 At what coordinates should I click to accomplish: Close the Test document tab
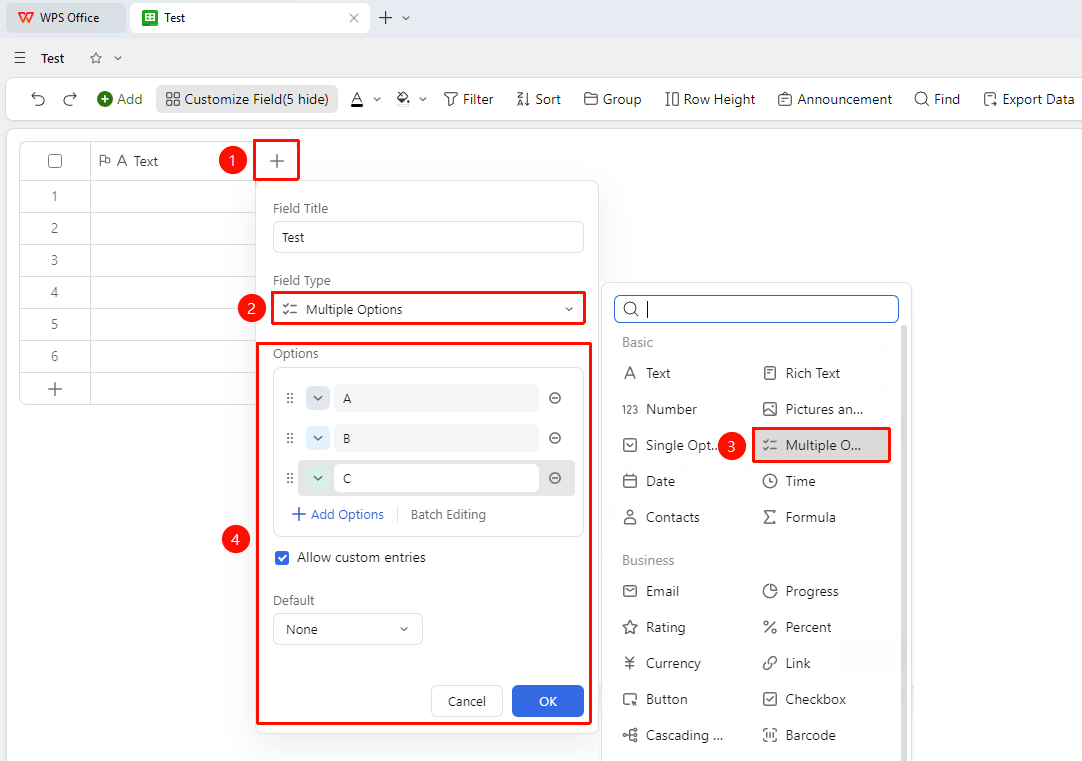354,18
